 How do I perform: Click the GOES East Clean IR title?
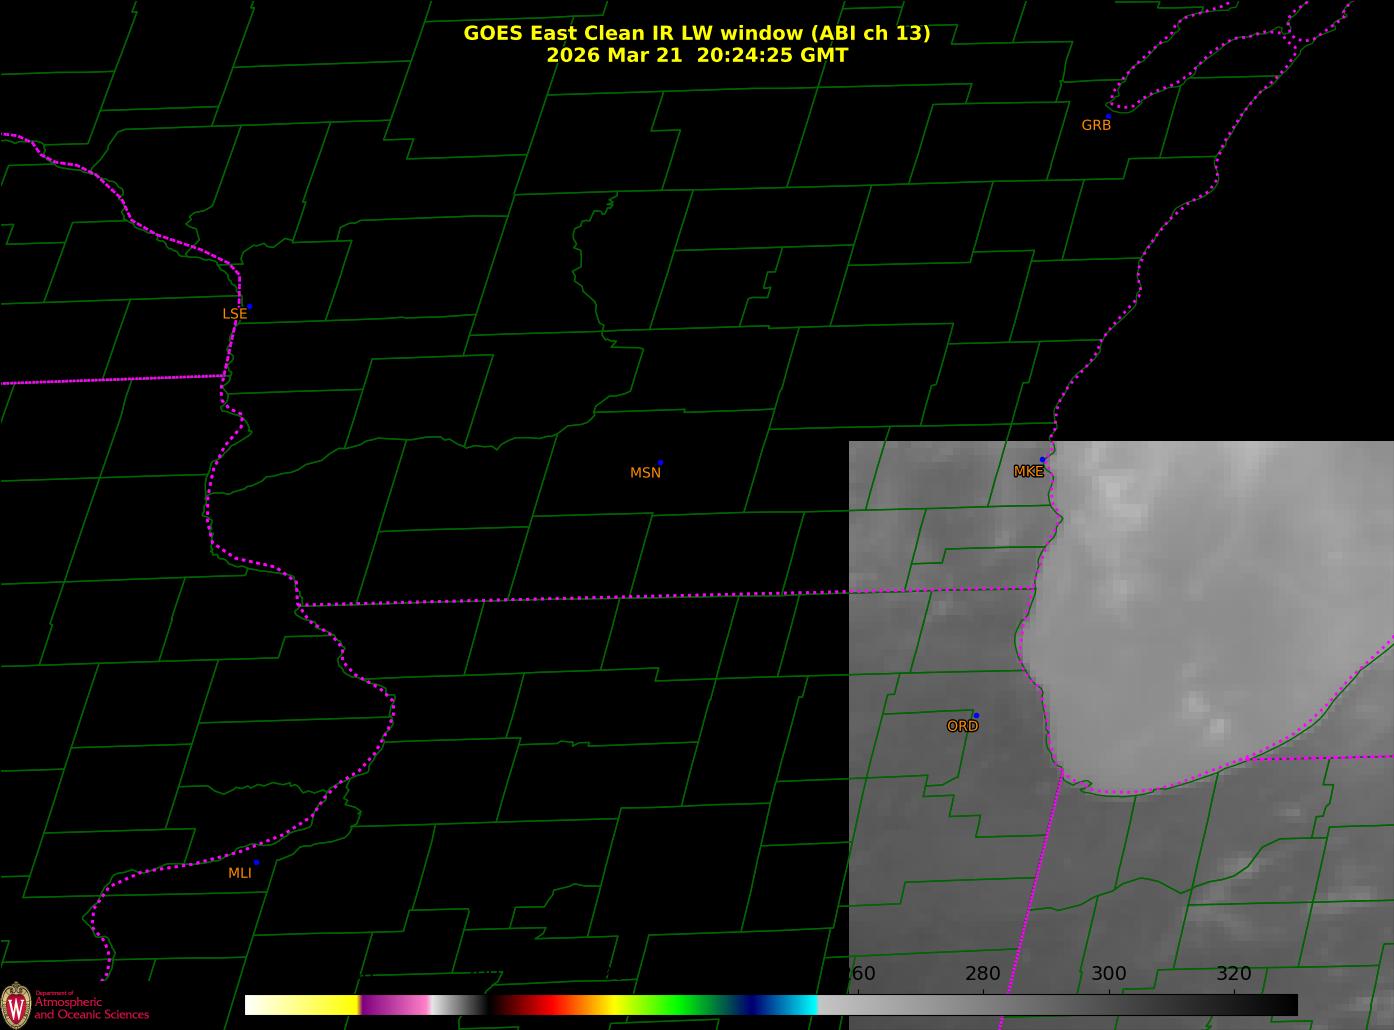[696, 33]
